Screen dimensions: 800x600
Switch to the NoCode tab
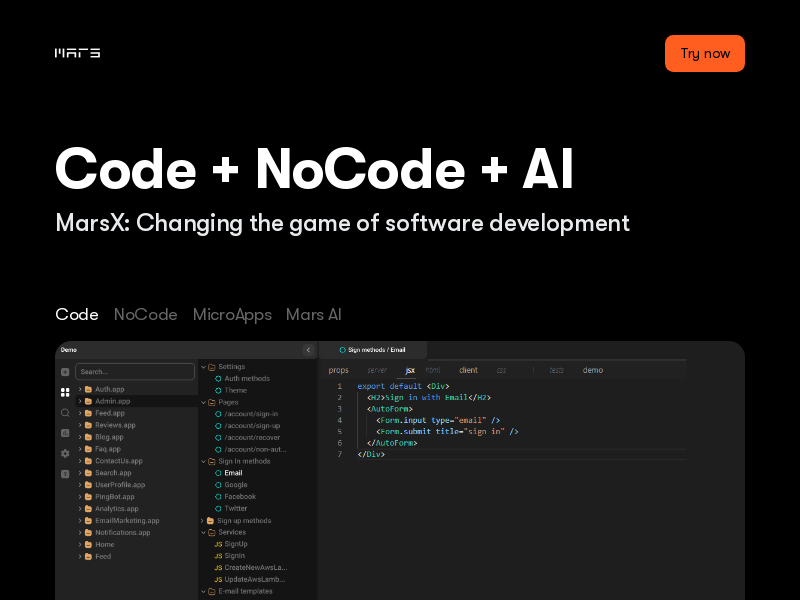pos(145,314)
